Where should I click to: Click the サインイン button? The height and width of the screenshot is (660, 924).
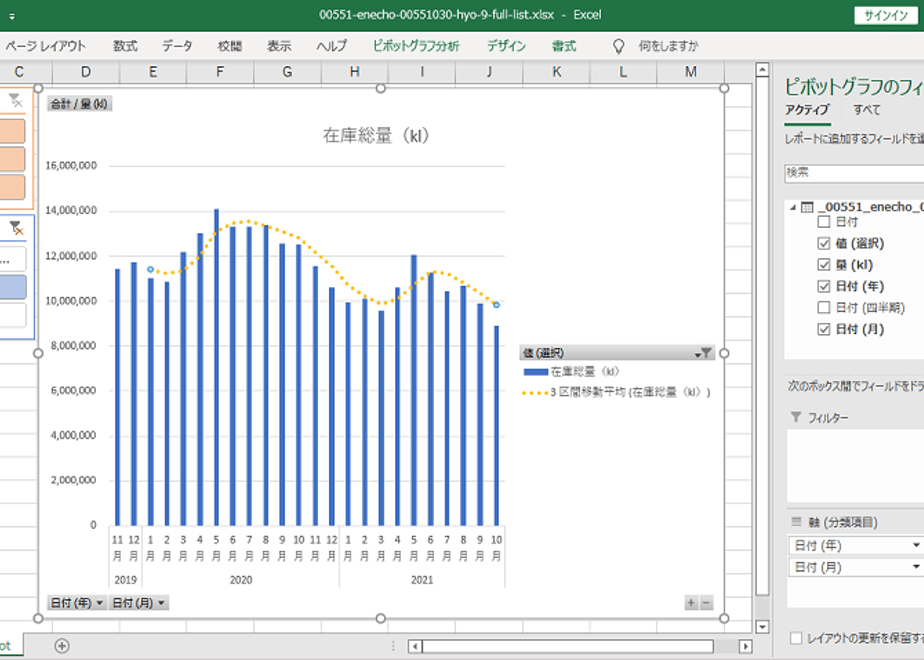[x=886, y=15]
